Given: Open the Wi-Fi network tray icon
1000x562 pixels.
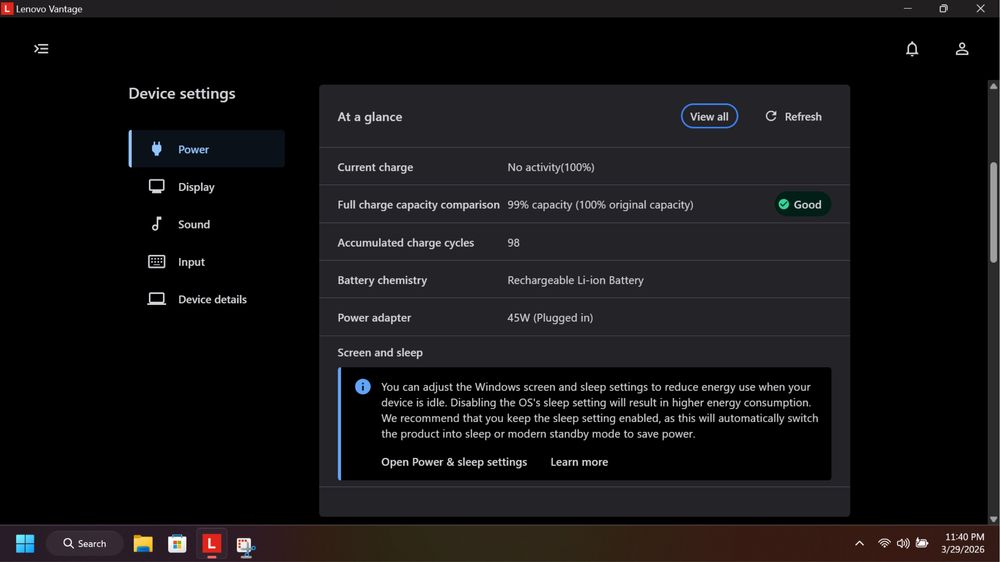Looking at the screenshot, I should [884, 544].
